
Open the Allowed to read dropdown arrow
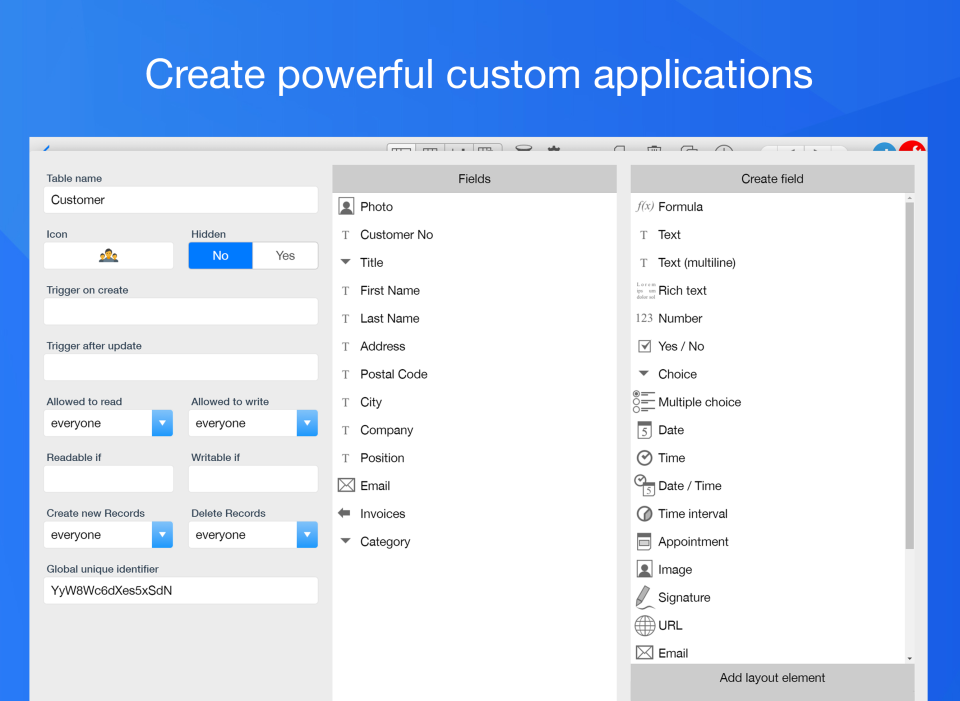[162, 423]
